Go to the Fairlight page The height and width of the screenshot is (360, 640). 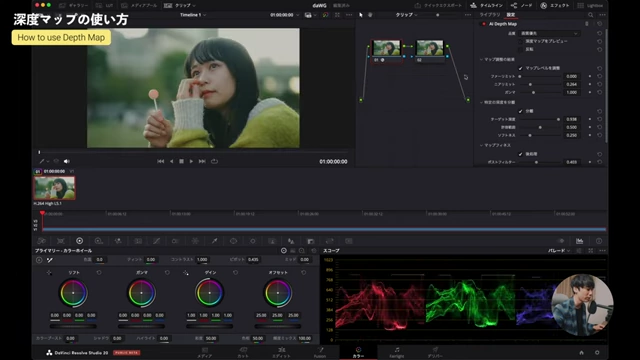point(396,353)
